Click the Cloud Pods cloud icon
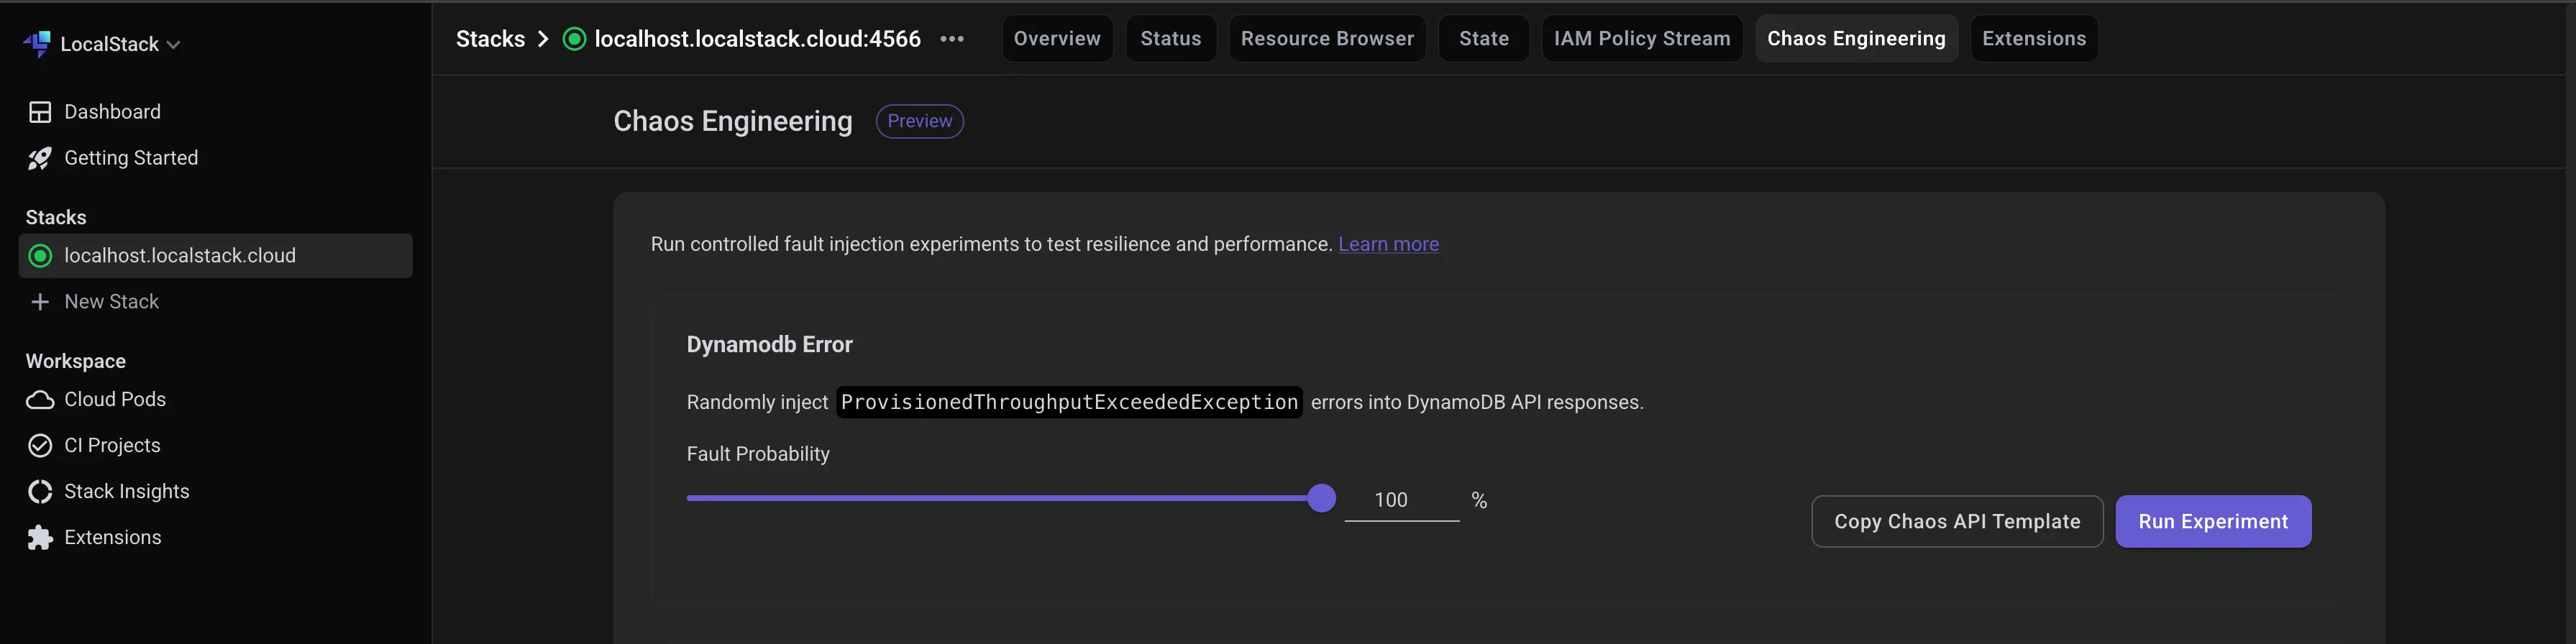The height and width of the screenshot is (644, 2576). tap(40, 400)
